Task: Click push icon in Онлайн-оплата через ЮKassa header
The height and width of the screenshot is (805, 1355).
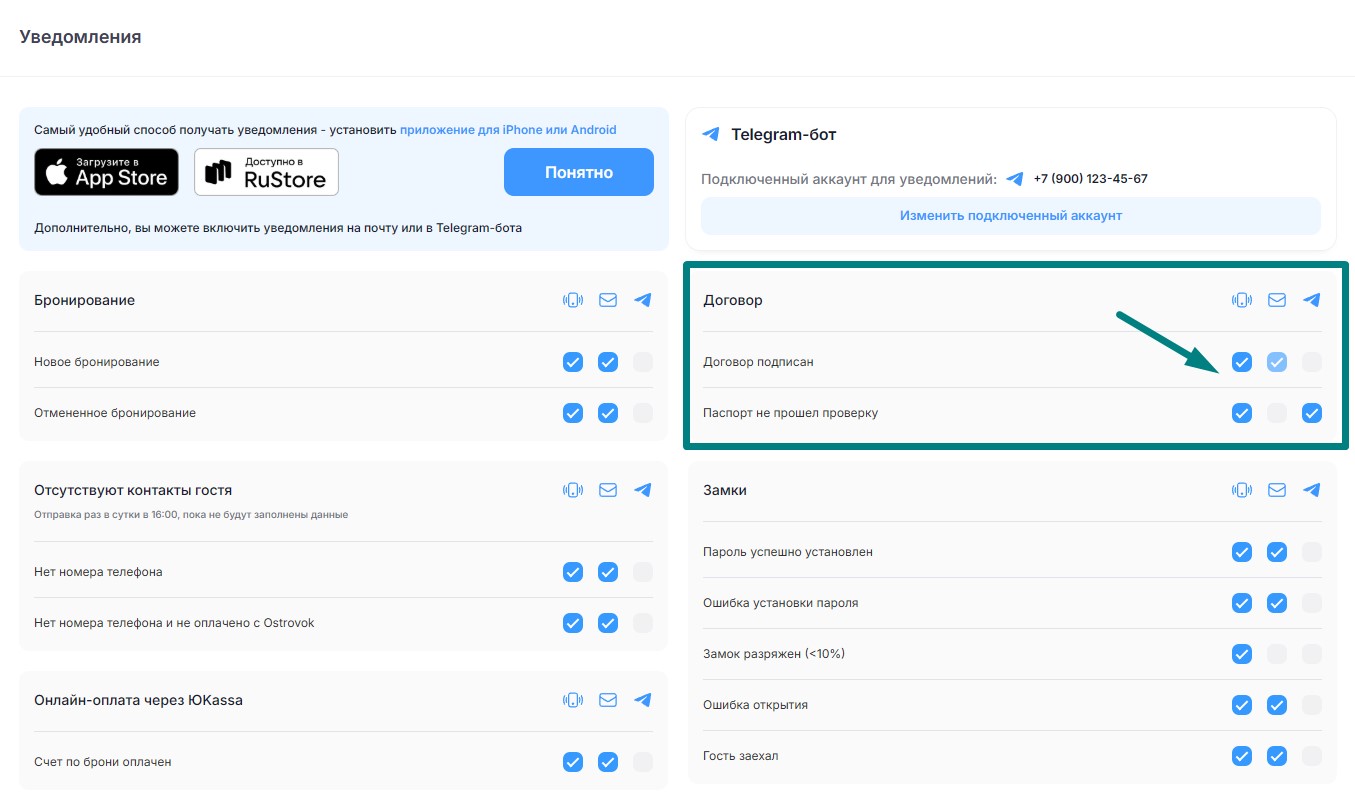Action: [x=573, y=700]
